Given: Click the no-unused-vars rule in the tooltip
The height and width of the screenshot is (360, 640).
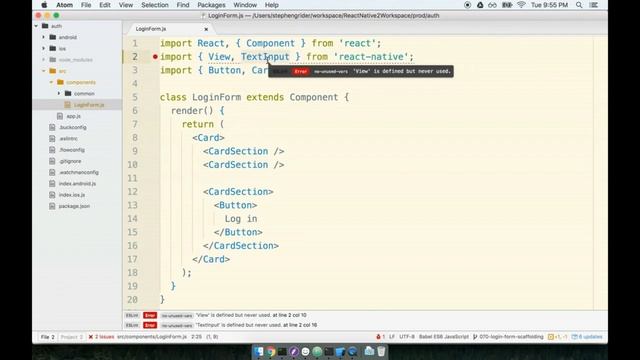Looking at the screenshot, I should point(331,71).
